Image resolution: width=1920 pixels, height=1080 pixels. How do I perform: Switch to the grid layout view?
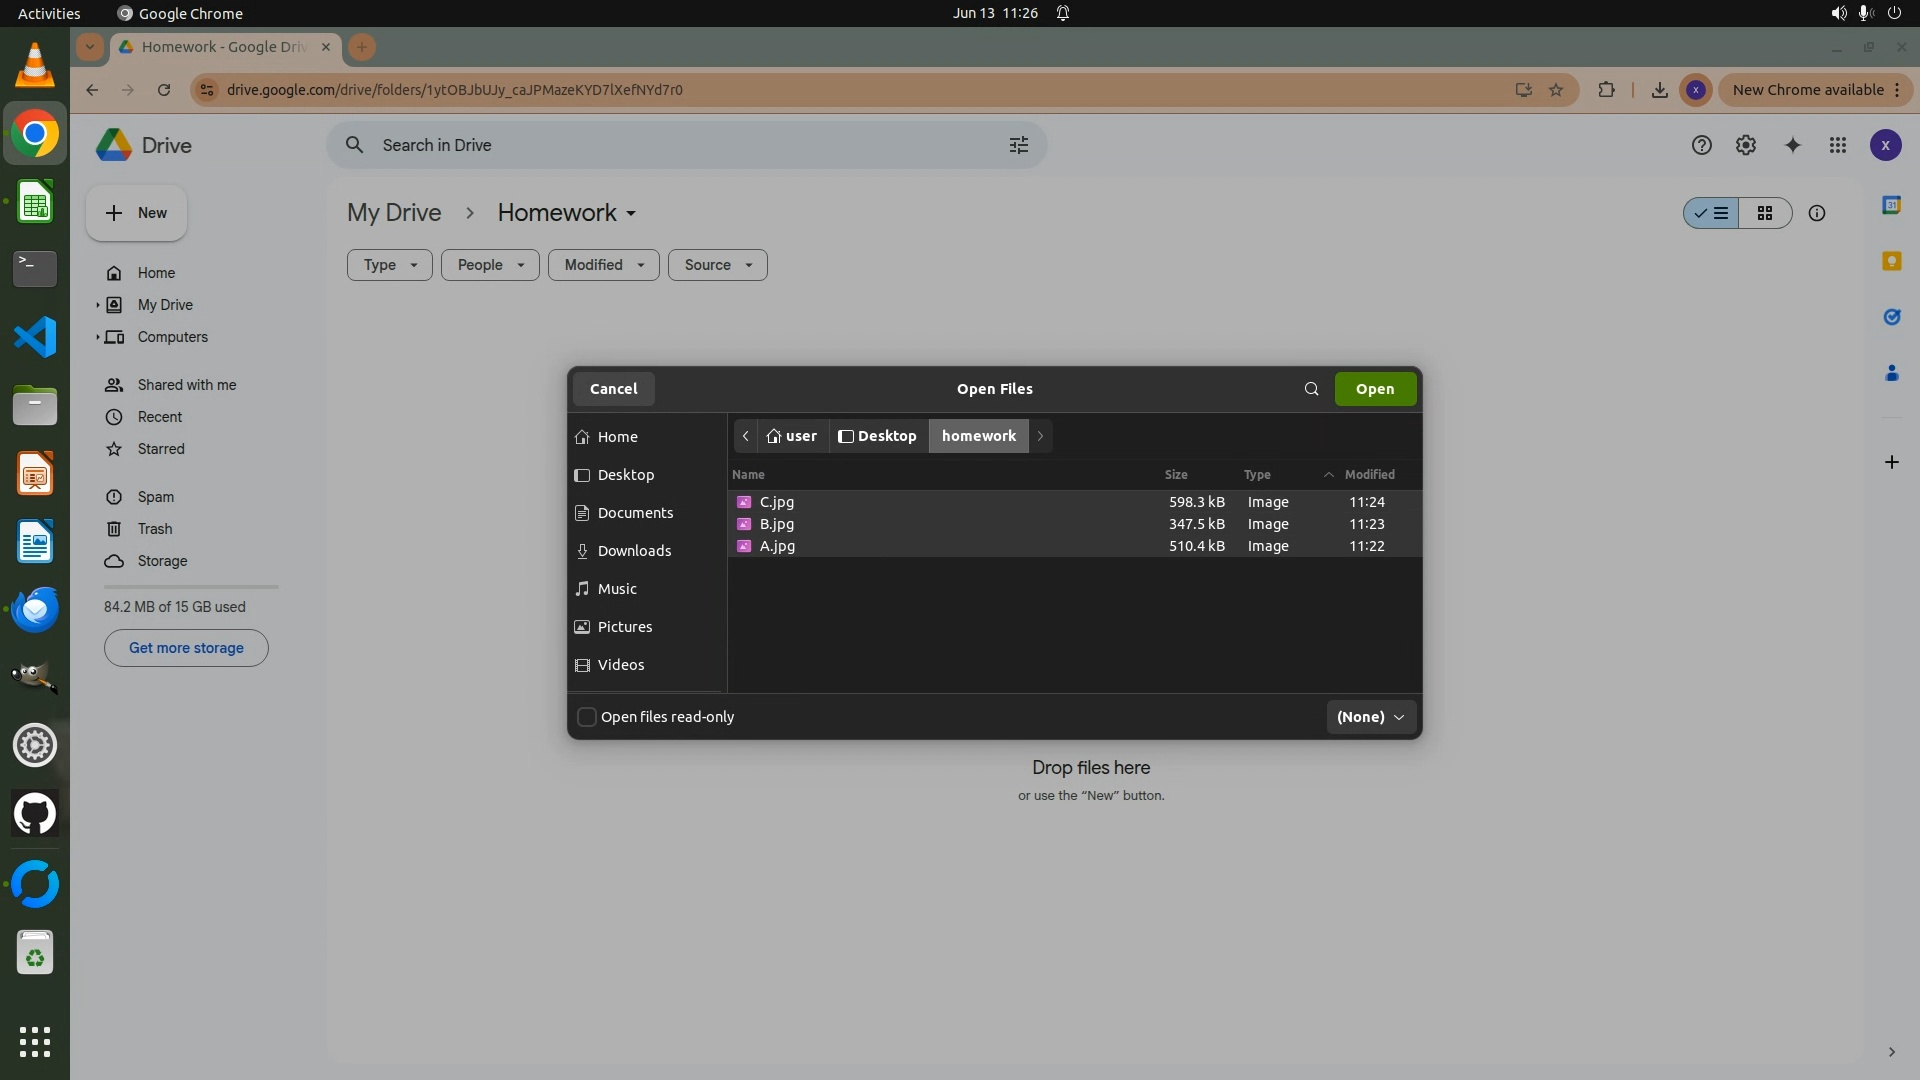(1764, 213)
